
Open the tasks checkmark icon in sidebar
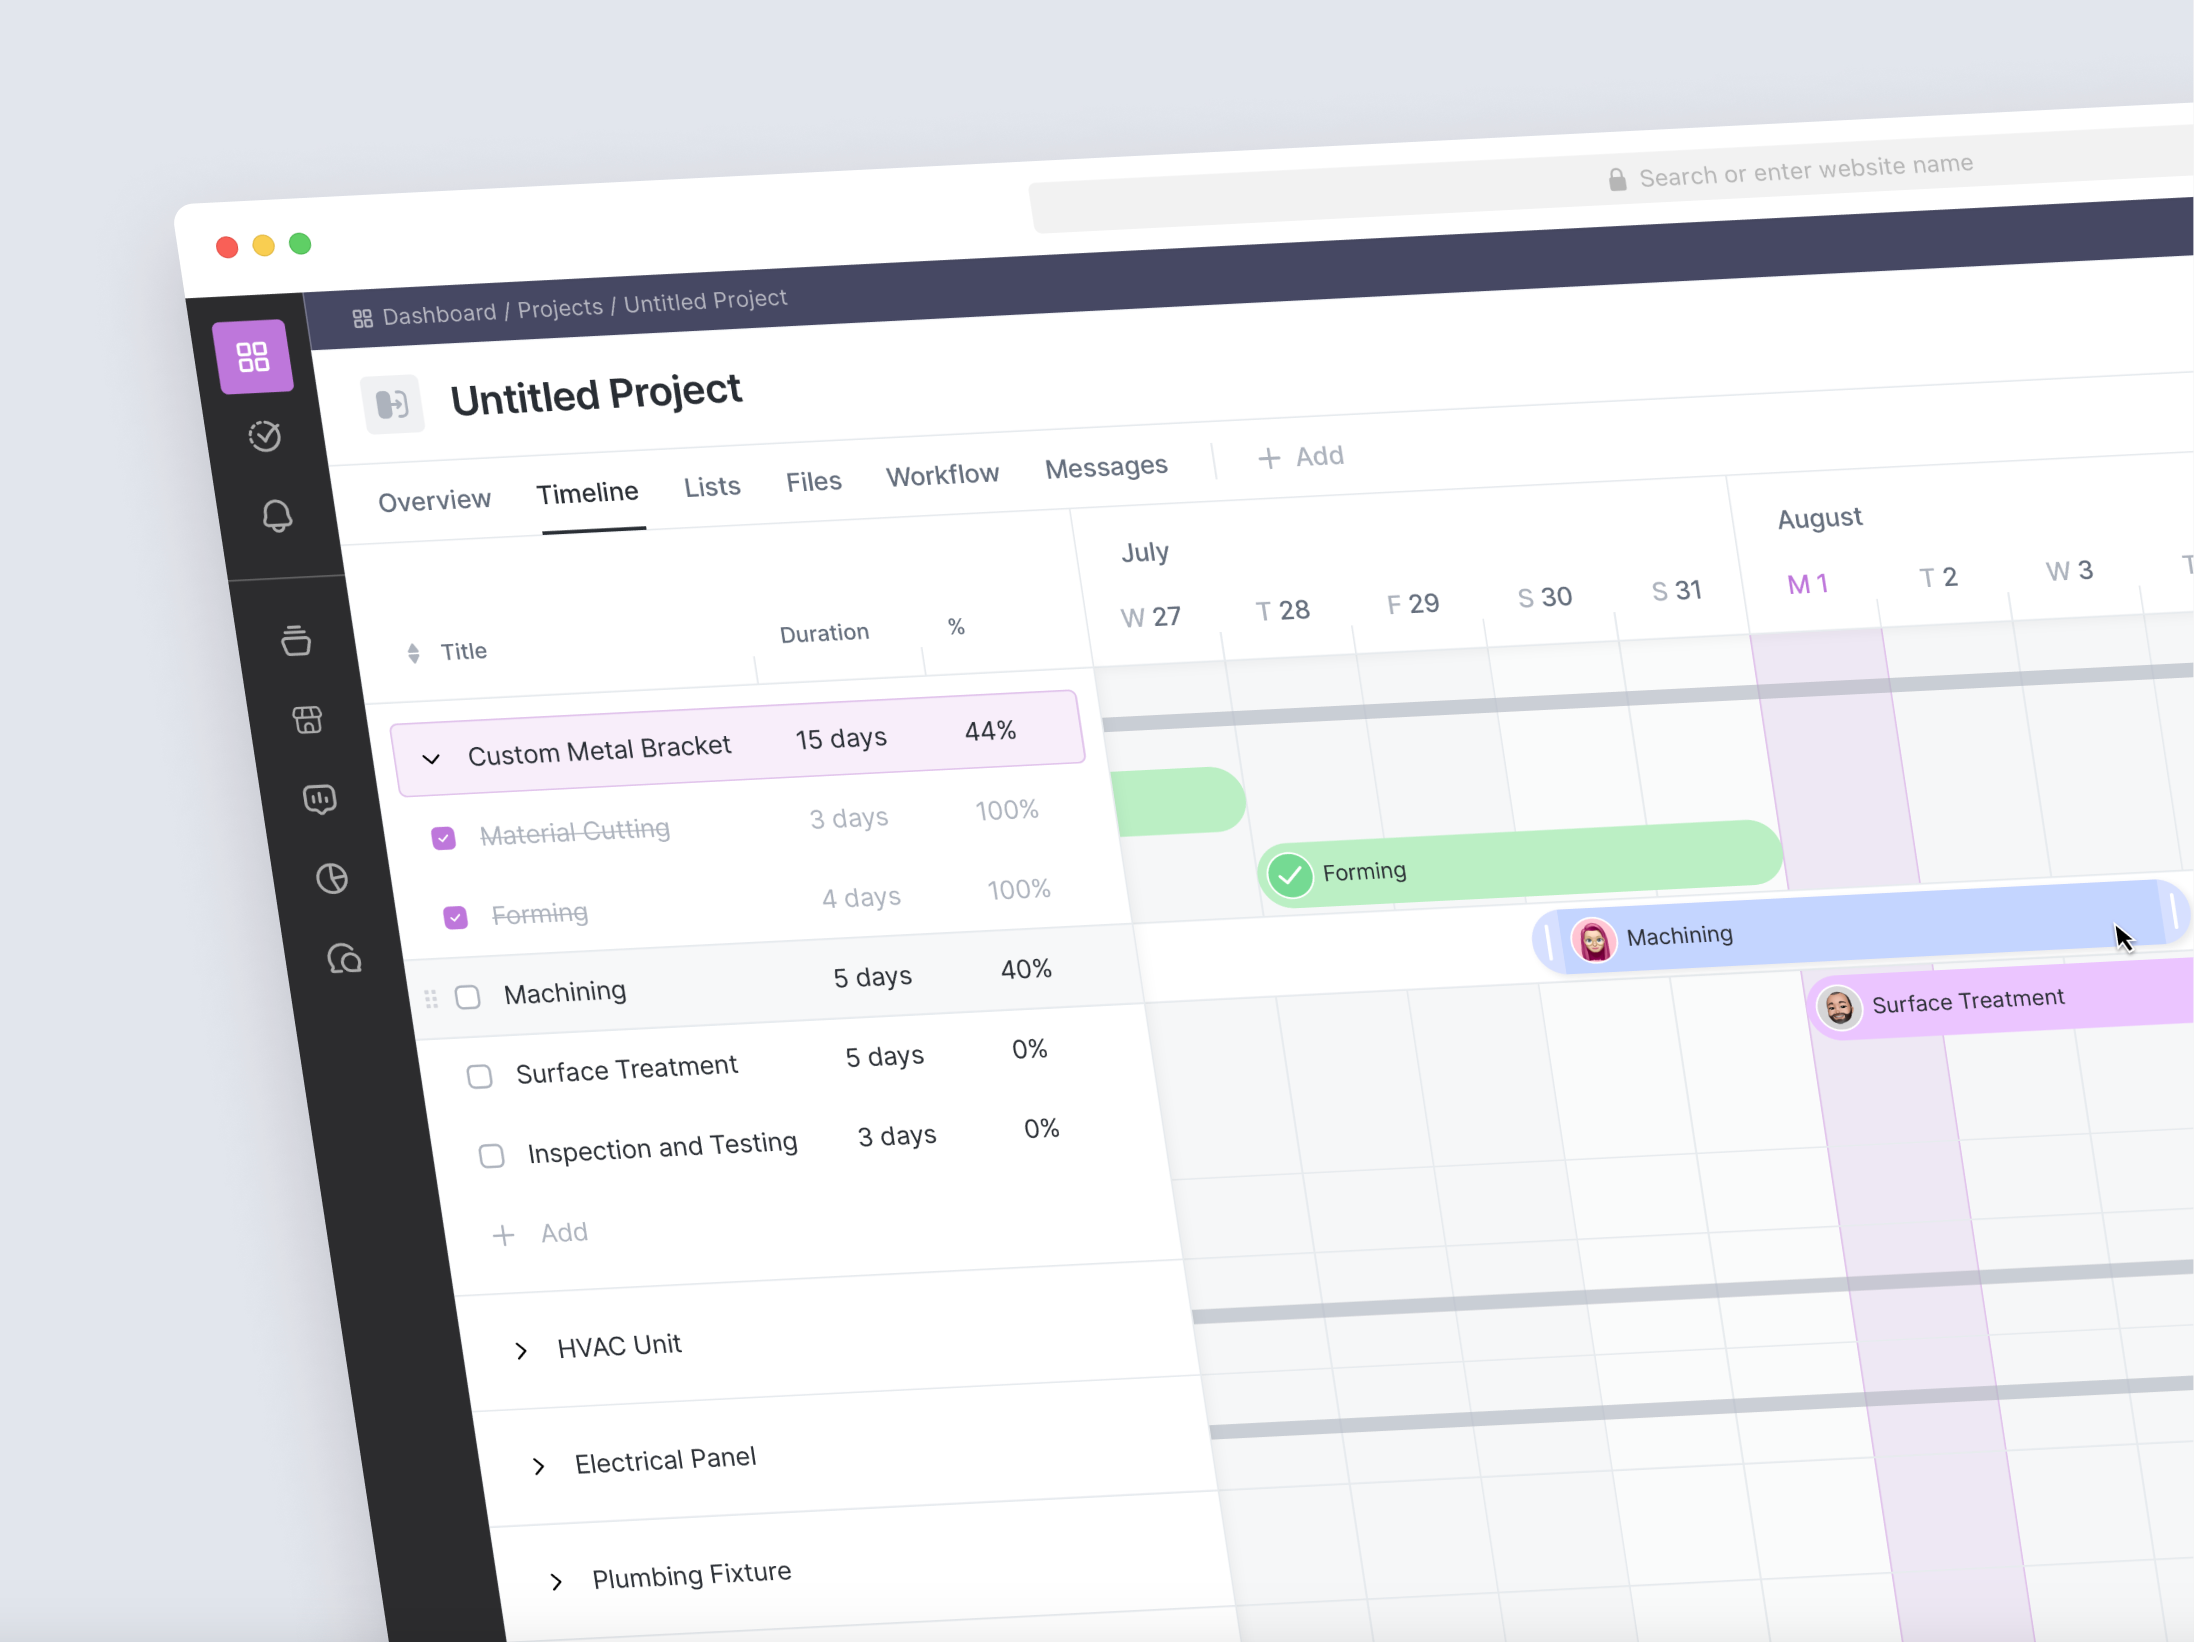coord(263,435)
